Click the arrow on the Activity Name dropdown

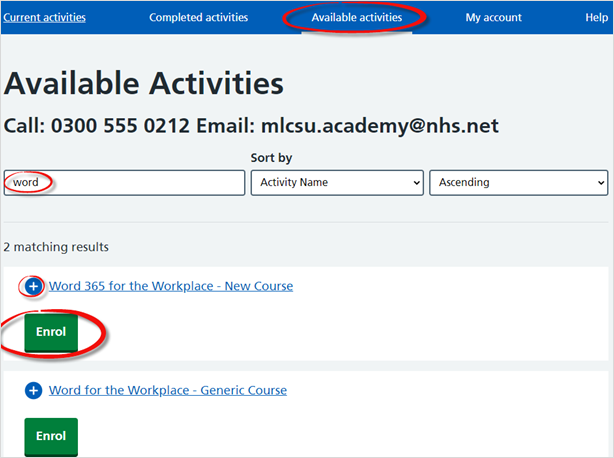tap(416, 183)
